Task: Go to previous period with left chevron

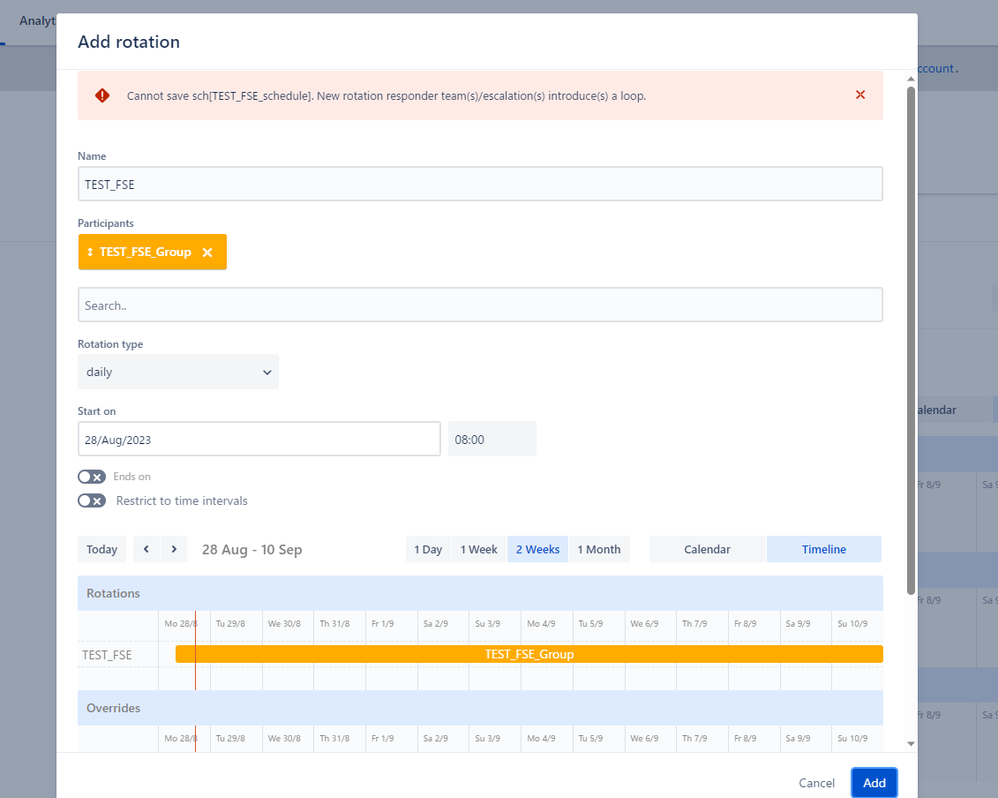Action: [x=146, y=549]
